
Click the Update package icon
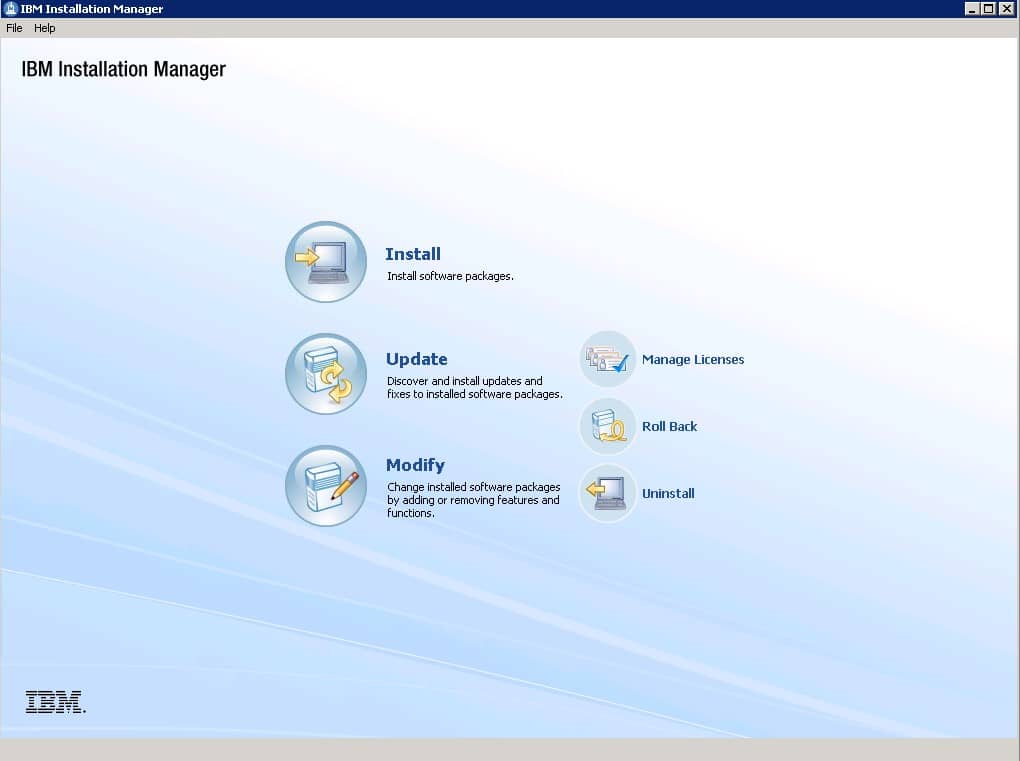coord(326,373)
